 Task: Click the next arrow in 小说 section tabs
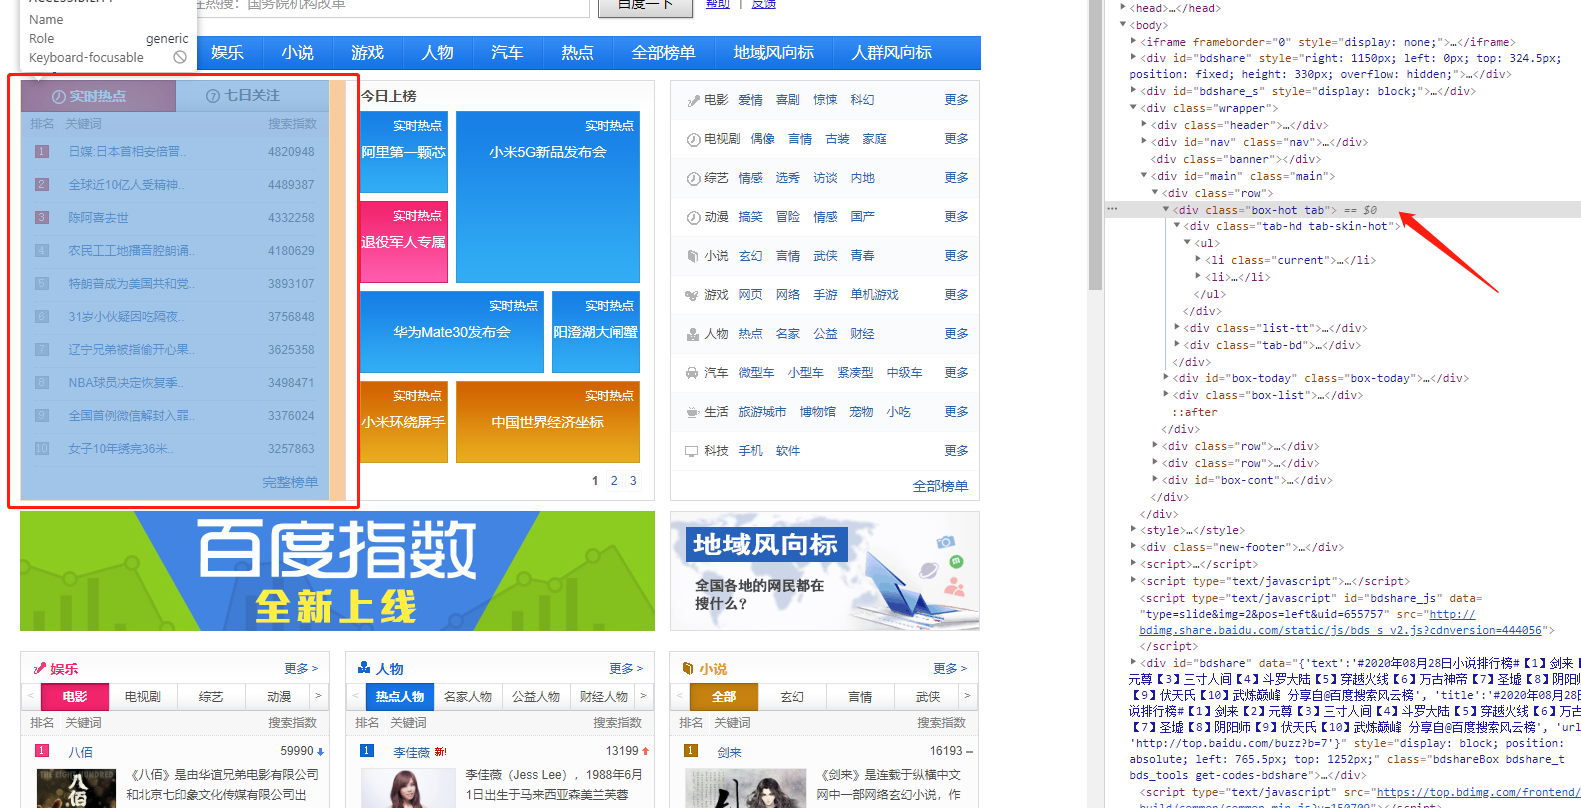[x=967, y=696]
